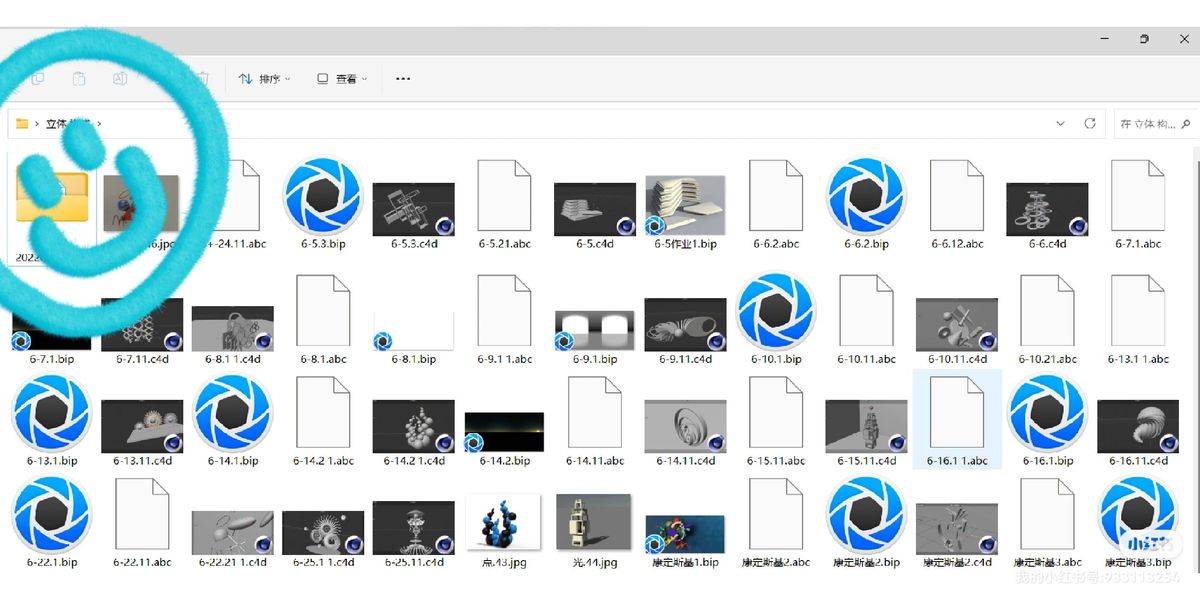Screen dimensions: 1200x600
Task: Select the blank file 6-6.2.abc
Action: [776, 204]
